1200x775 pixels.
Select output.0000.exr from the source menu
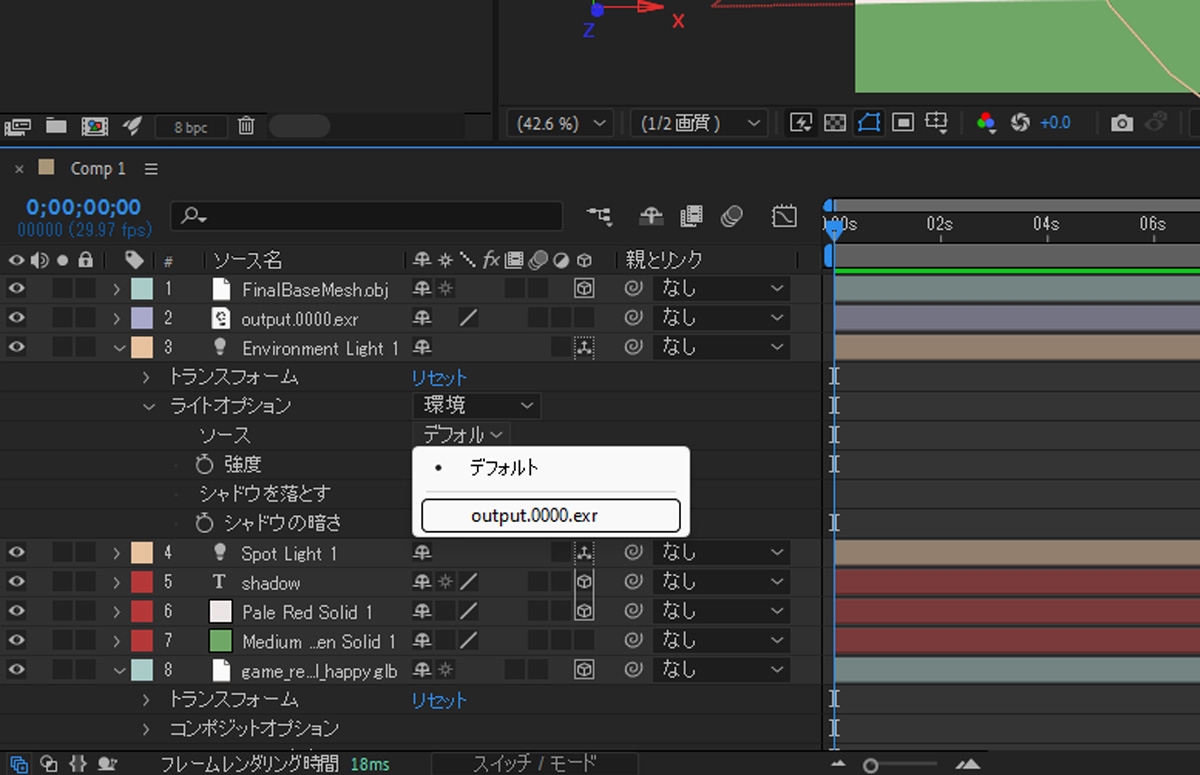point(549,515)
